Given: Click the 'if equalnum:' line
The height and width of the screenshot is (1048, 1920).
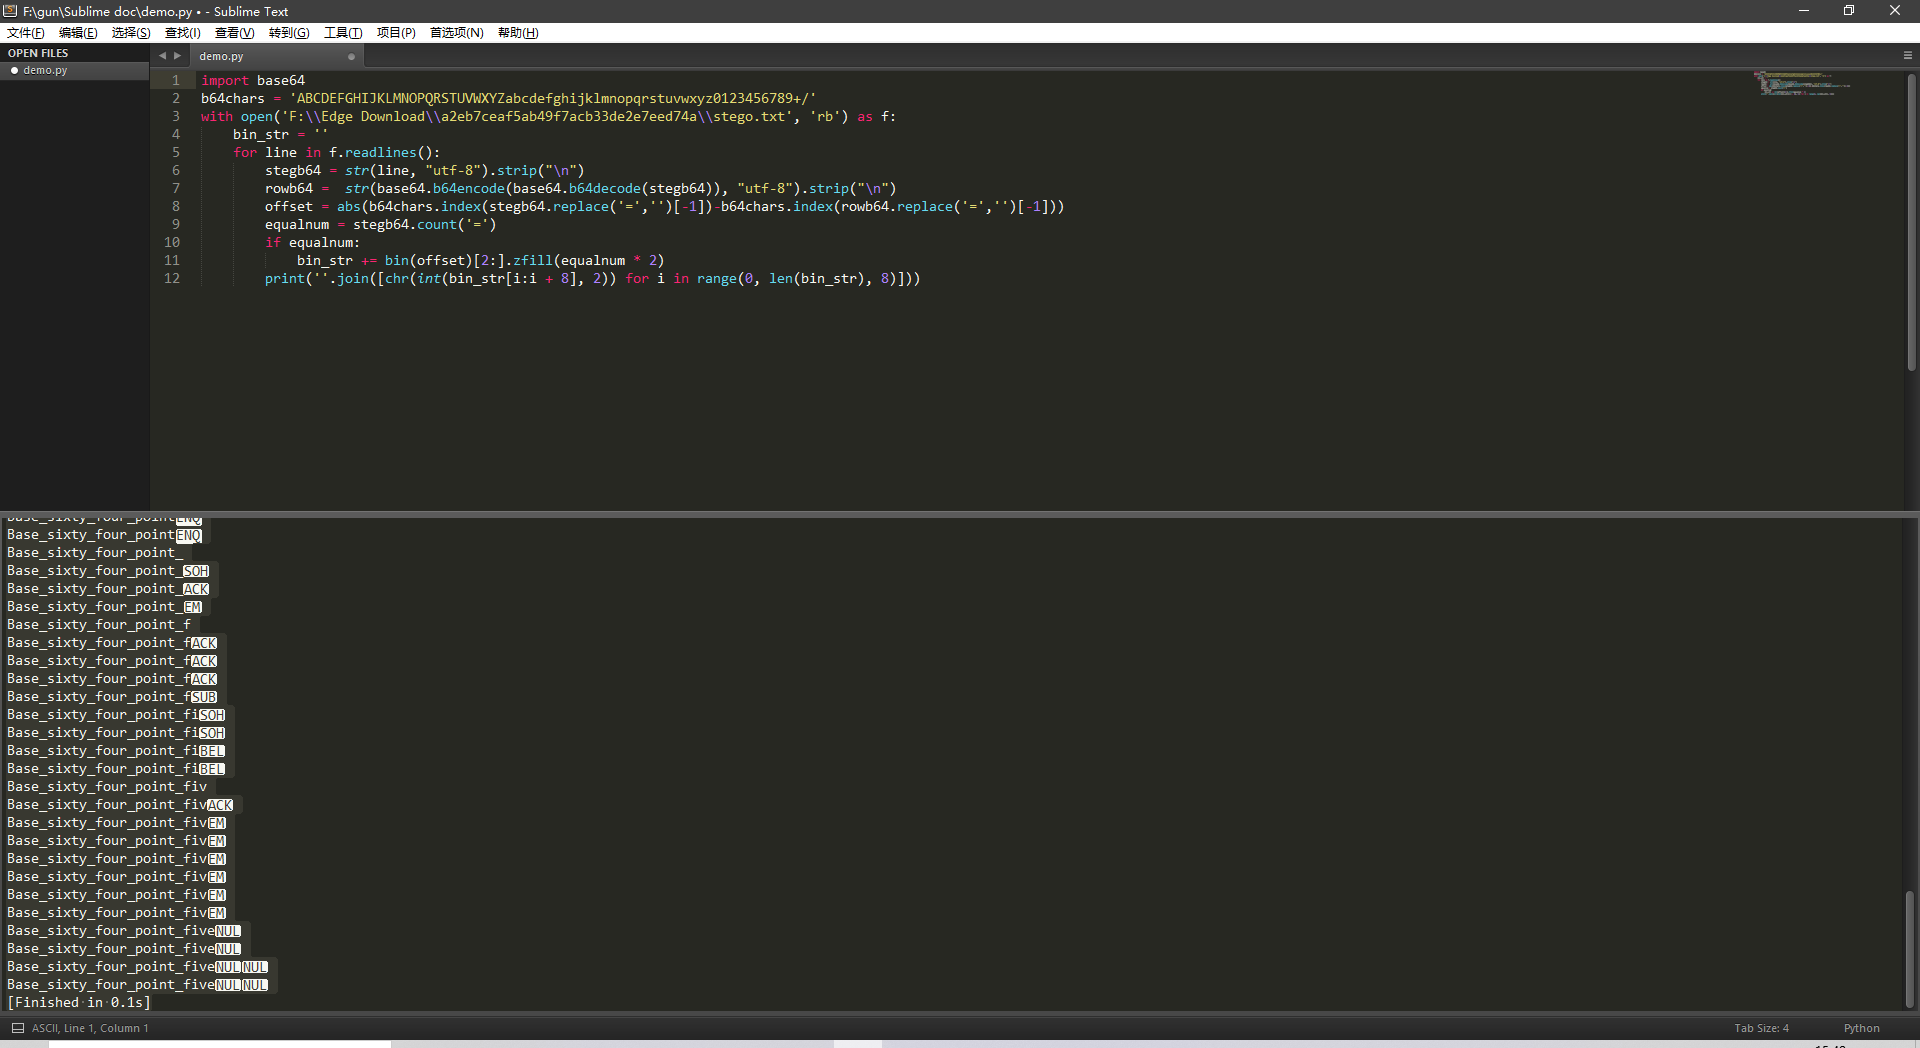Looking at the screenshot, I should [x=312, y=242].
